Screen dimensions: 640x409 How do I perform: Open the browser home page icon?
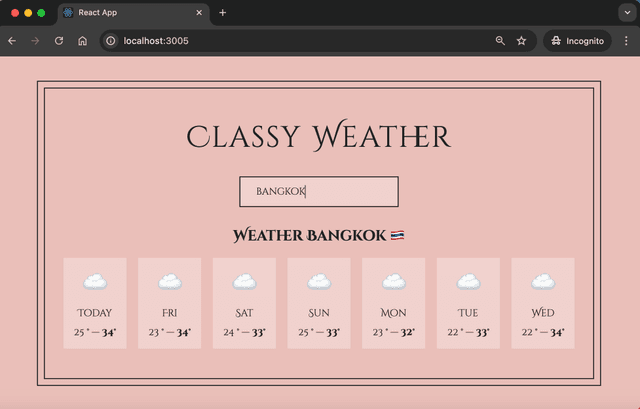tap(82, 41)
